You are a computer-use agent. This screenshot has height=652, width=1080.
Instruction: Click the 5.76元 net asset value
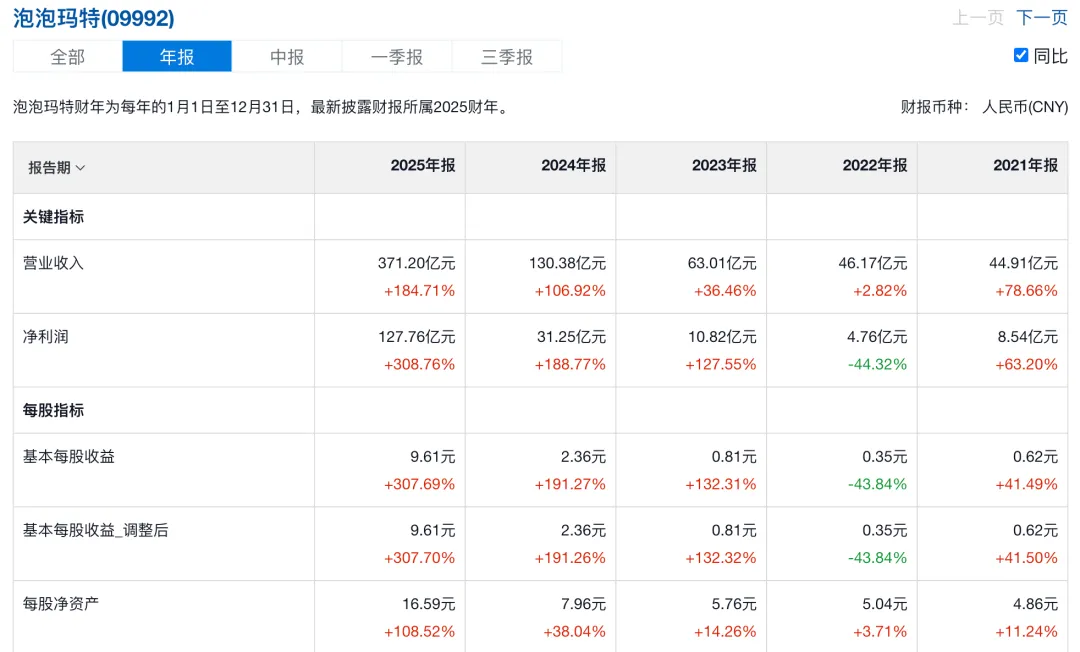734,604
